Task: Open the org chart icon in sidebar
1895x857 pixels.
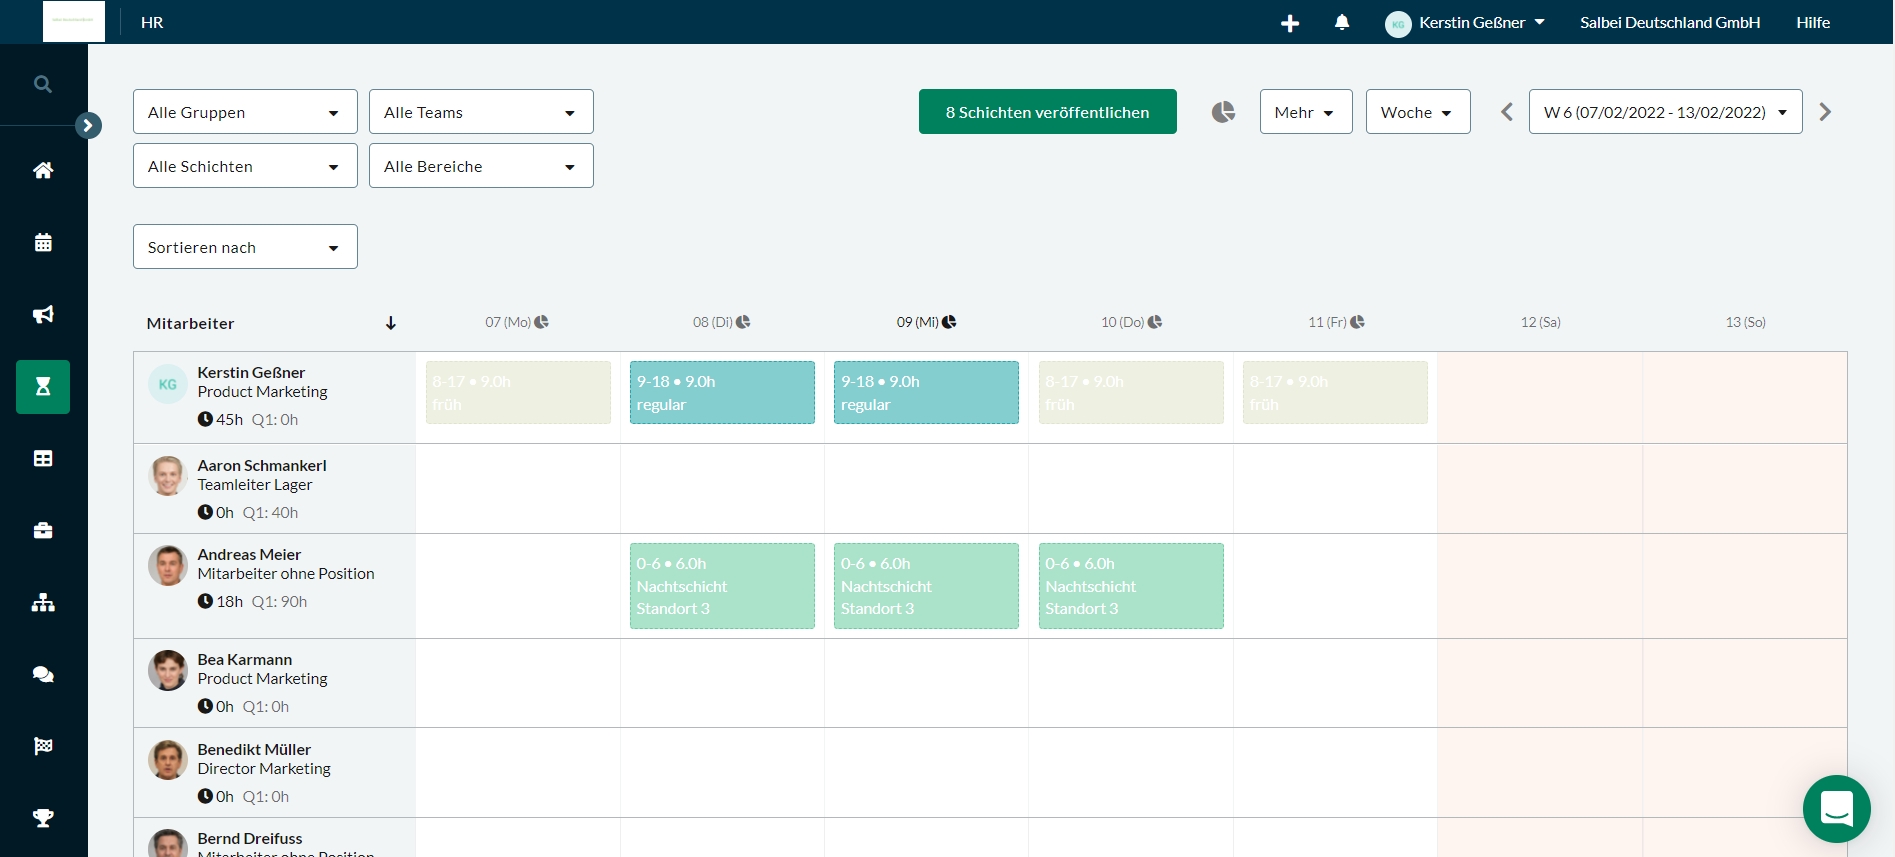Action: (x=43, y=603)
